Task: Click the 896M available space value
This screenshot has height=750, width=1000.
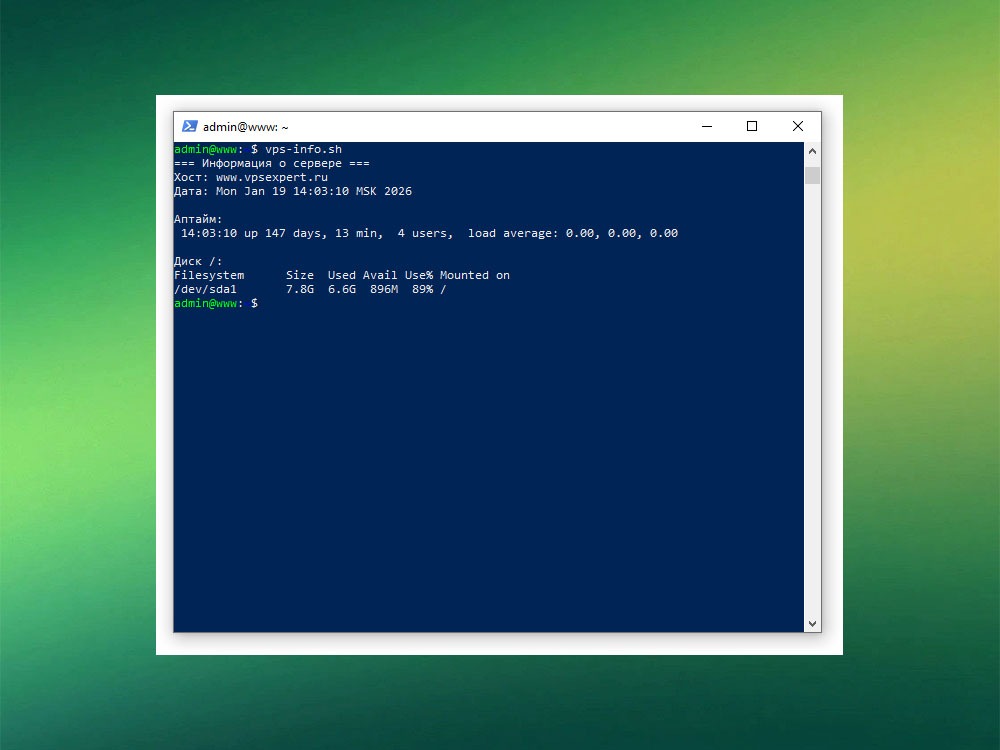Action: click(385, 288)
